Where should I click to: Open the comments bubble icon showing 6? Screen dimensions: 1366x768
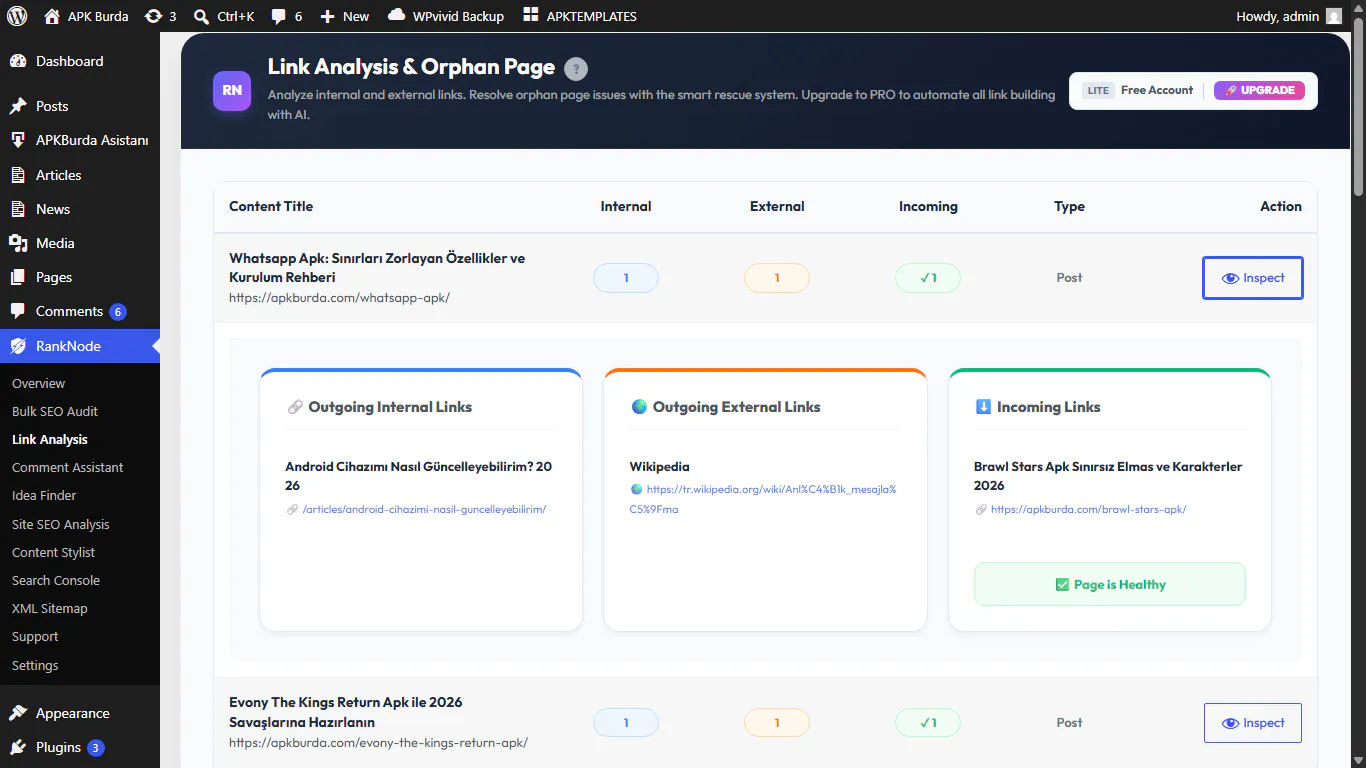(x=278, y=17)
